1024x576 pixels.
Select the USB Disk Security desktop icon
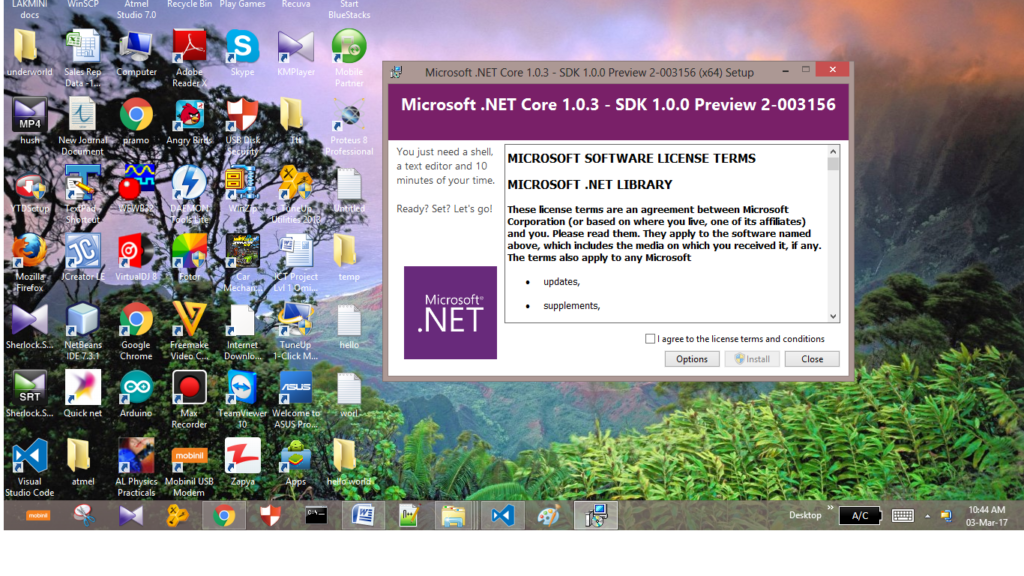(242, 127)
